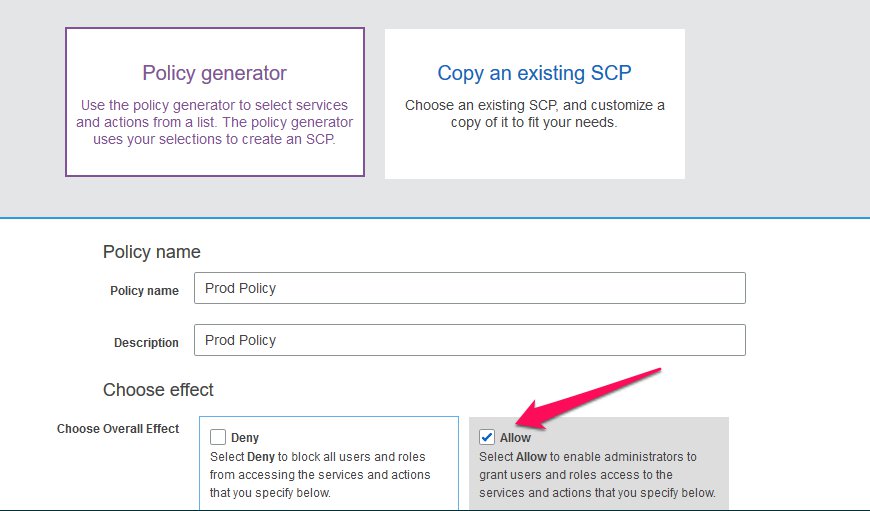The image size is (870, 511).
Task: Click the "Policy name" section heading
Action: click(x=152, y=252)
